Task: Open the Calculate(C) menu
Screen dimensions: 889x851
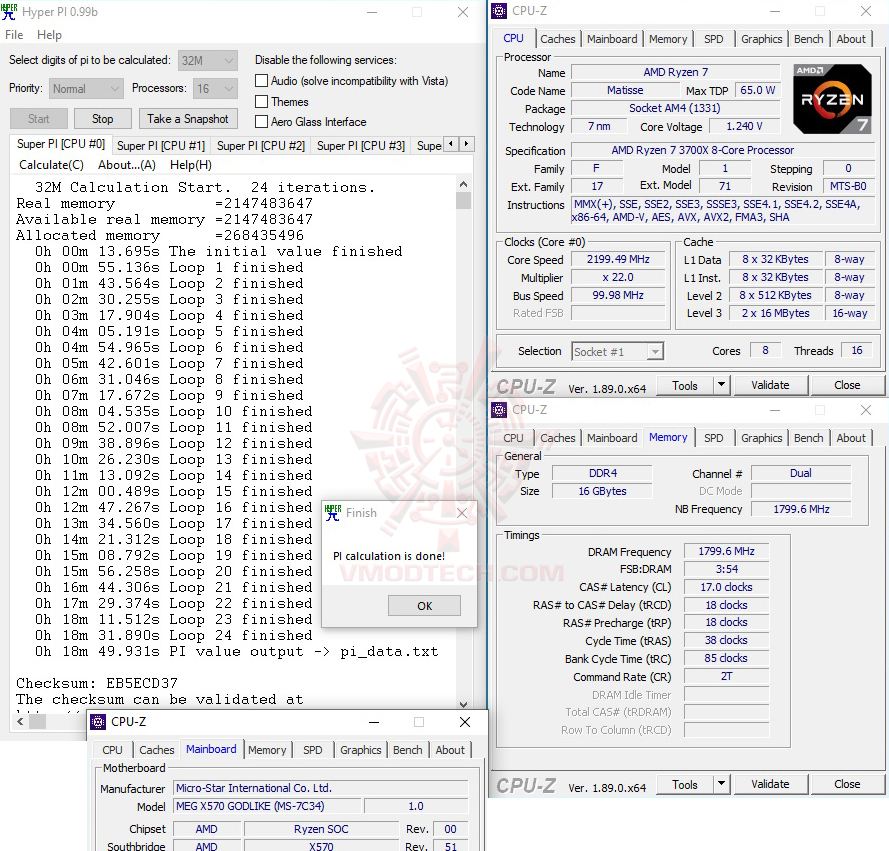Action: click(52, 165)
